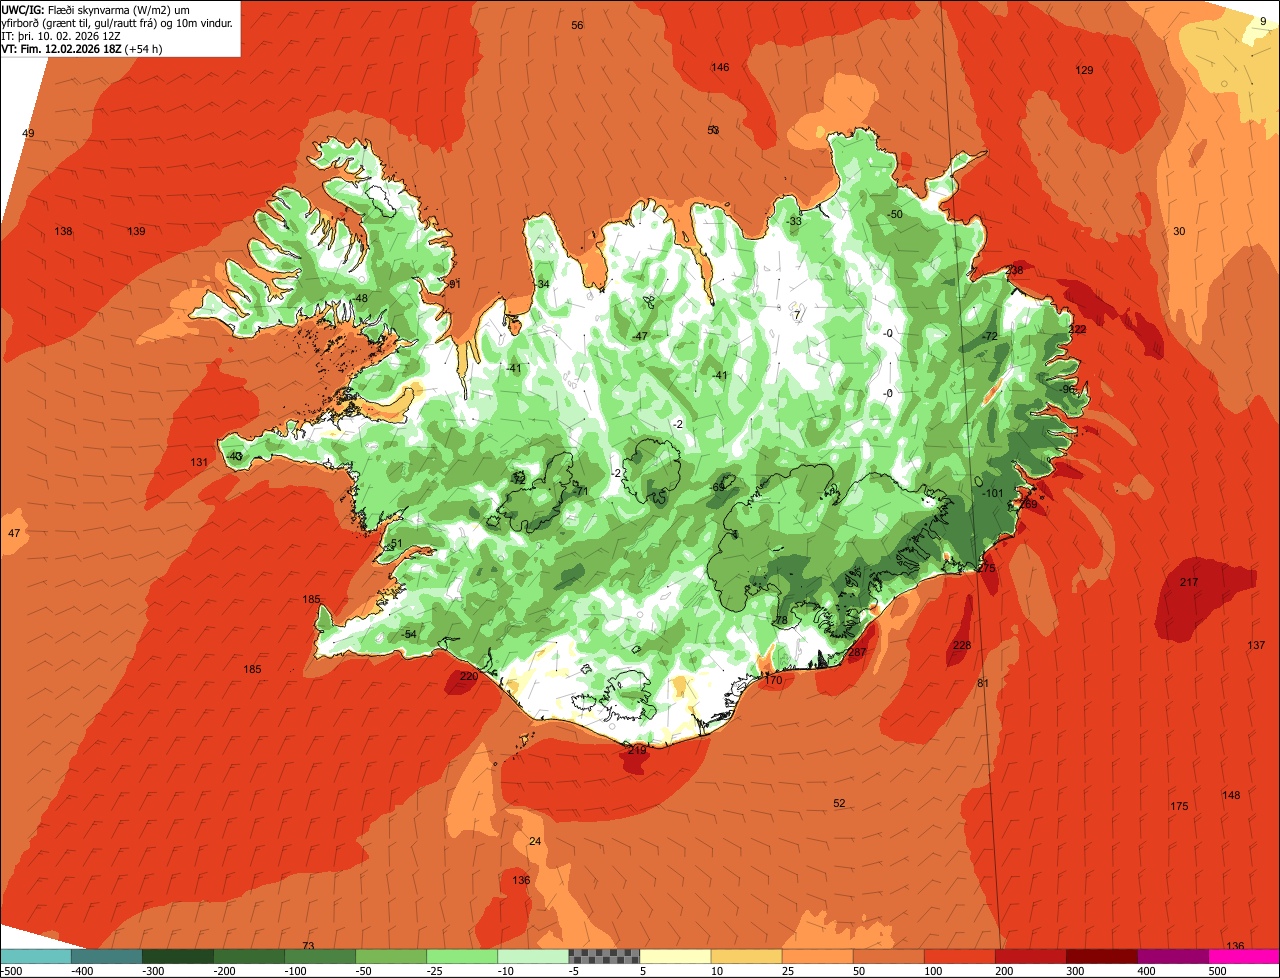Click the map value -47

coord(640,336)
